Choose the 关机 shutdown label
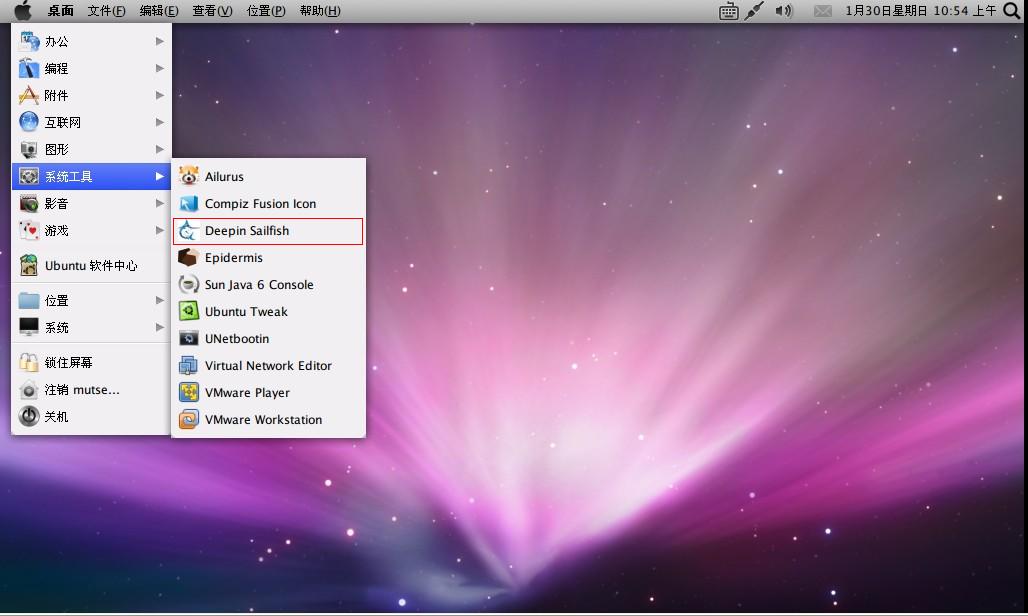Viewport: 1028px width, 616px height. coord(56,416)
